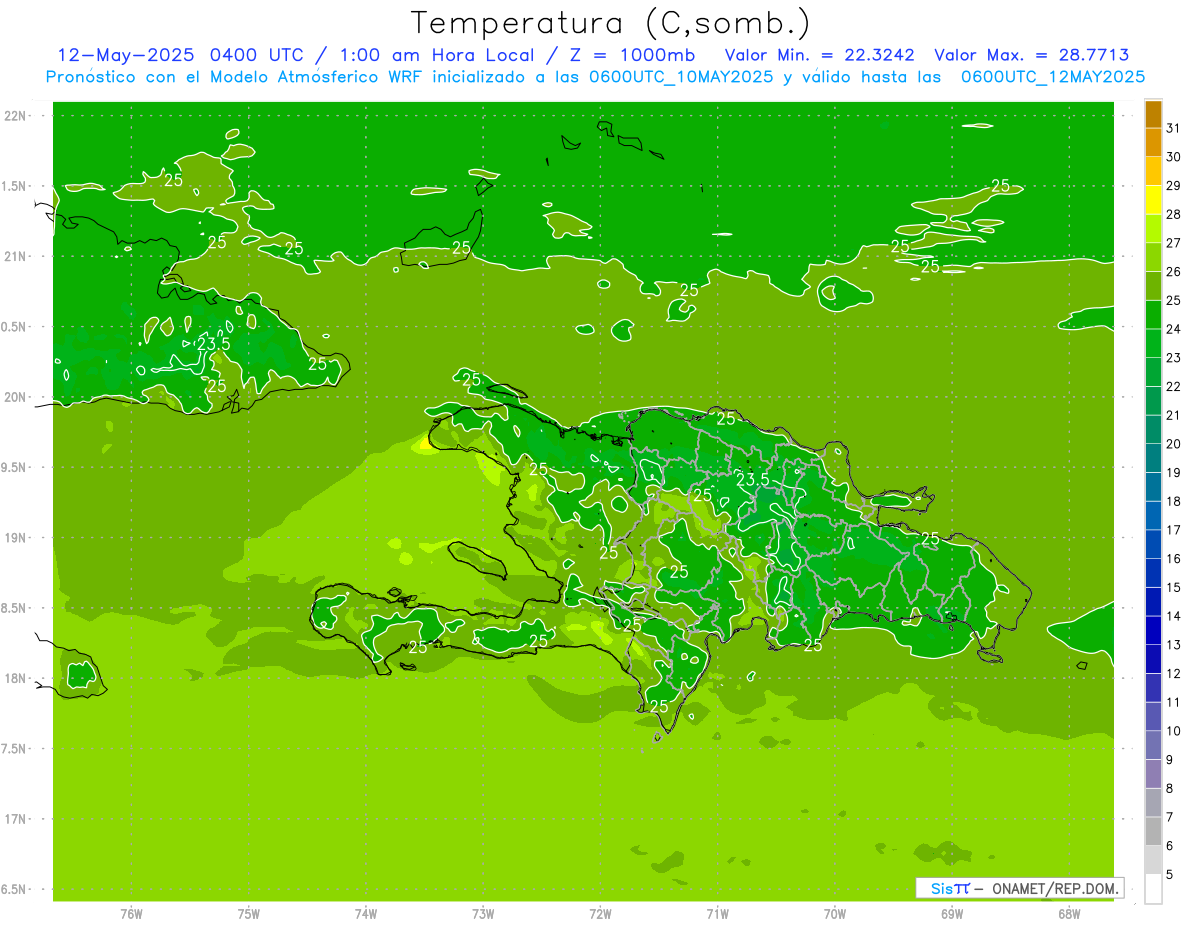Image resolution: width=1200 pixels, height=927 pixels.
Task: Click the '21N' latitude axis label
Action: [x=16, y=257]
